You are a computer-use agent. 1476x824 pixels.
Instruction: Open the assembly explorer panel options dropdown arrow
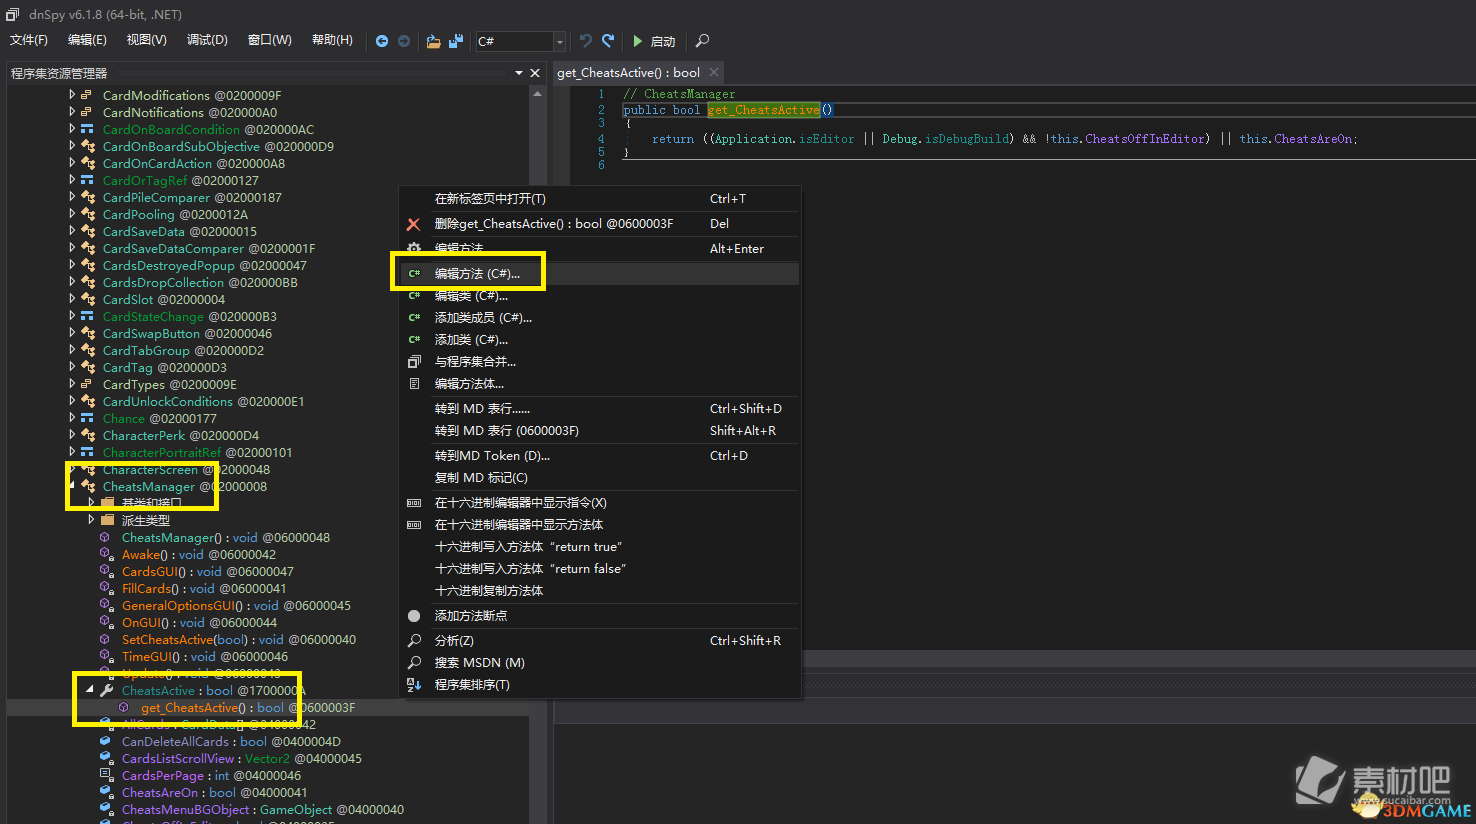518,73
